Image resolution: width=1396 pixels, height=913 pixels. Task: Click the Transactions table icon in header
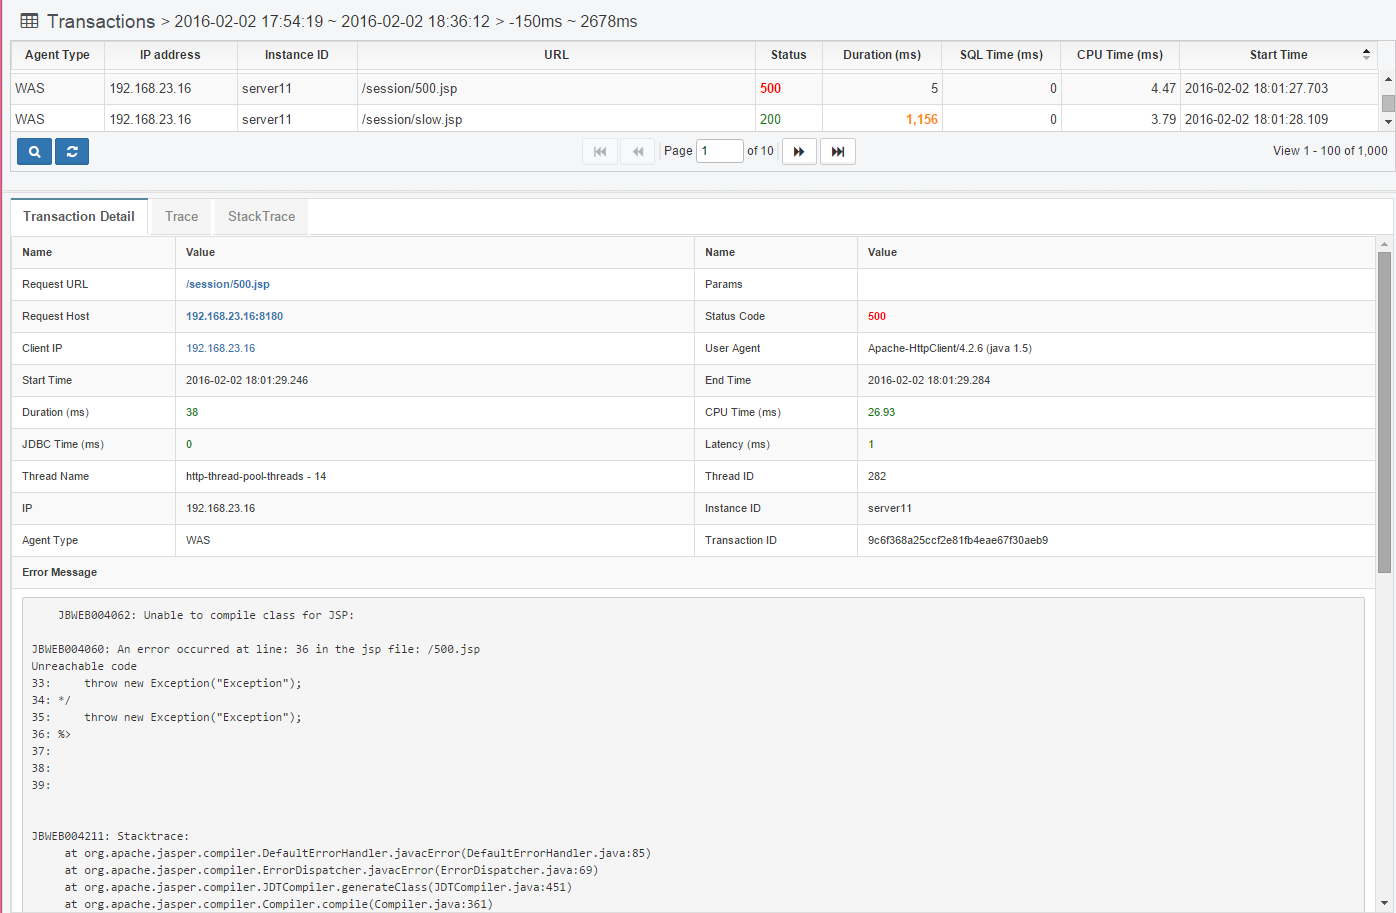point(30,21)
